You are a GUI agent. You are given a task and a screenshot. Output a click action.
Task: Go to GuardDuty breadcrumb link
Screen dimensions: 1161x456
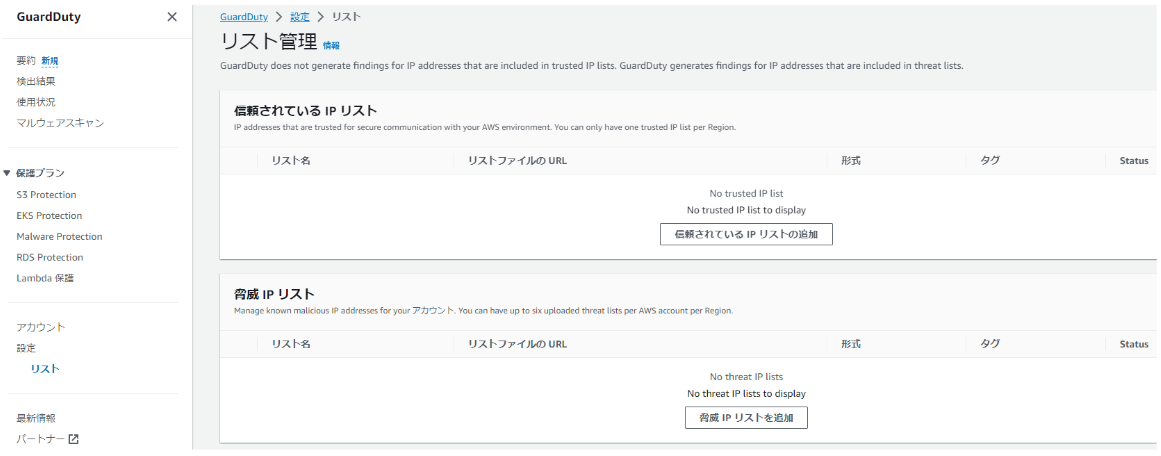[244, 16]
